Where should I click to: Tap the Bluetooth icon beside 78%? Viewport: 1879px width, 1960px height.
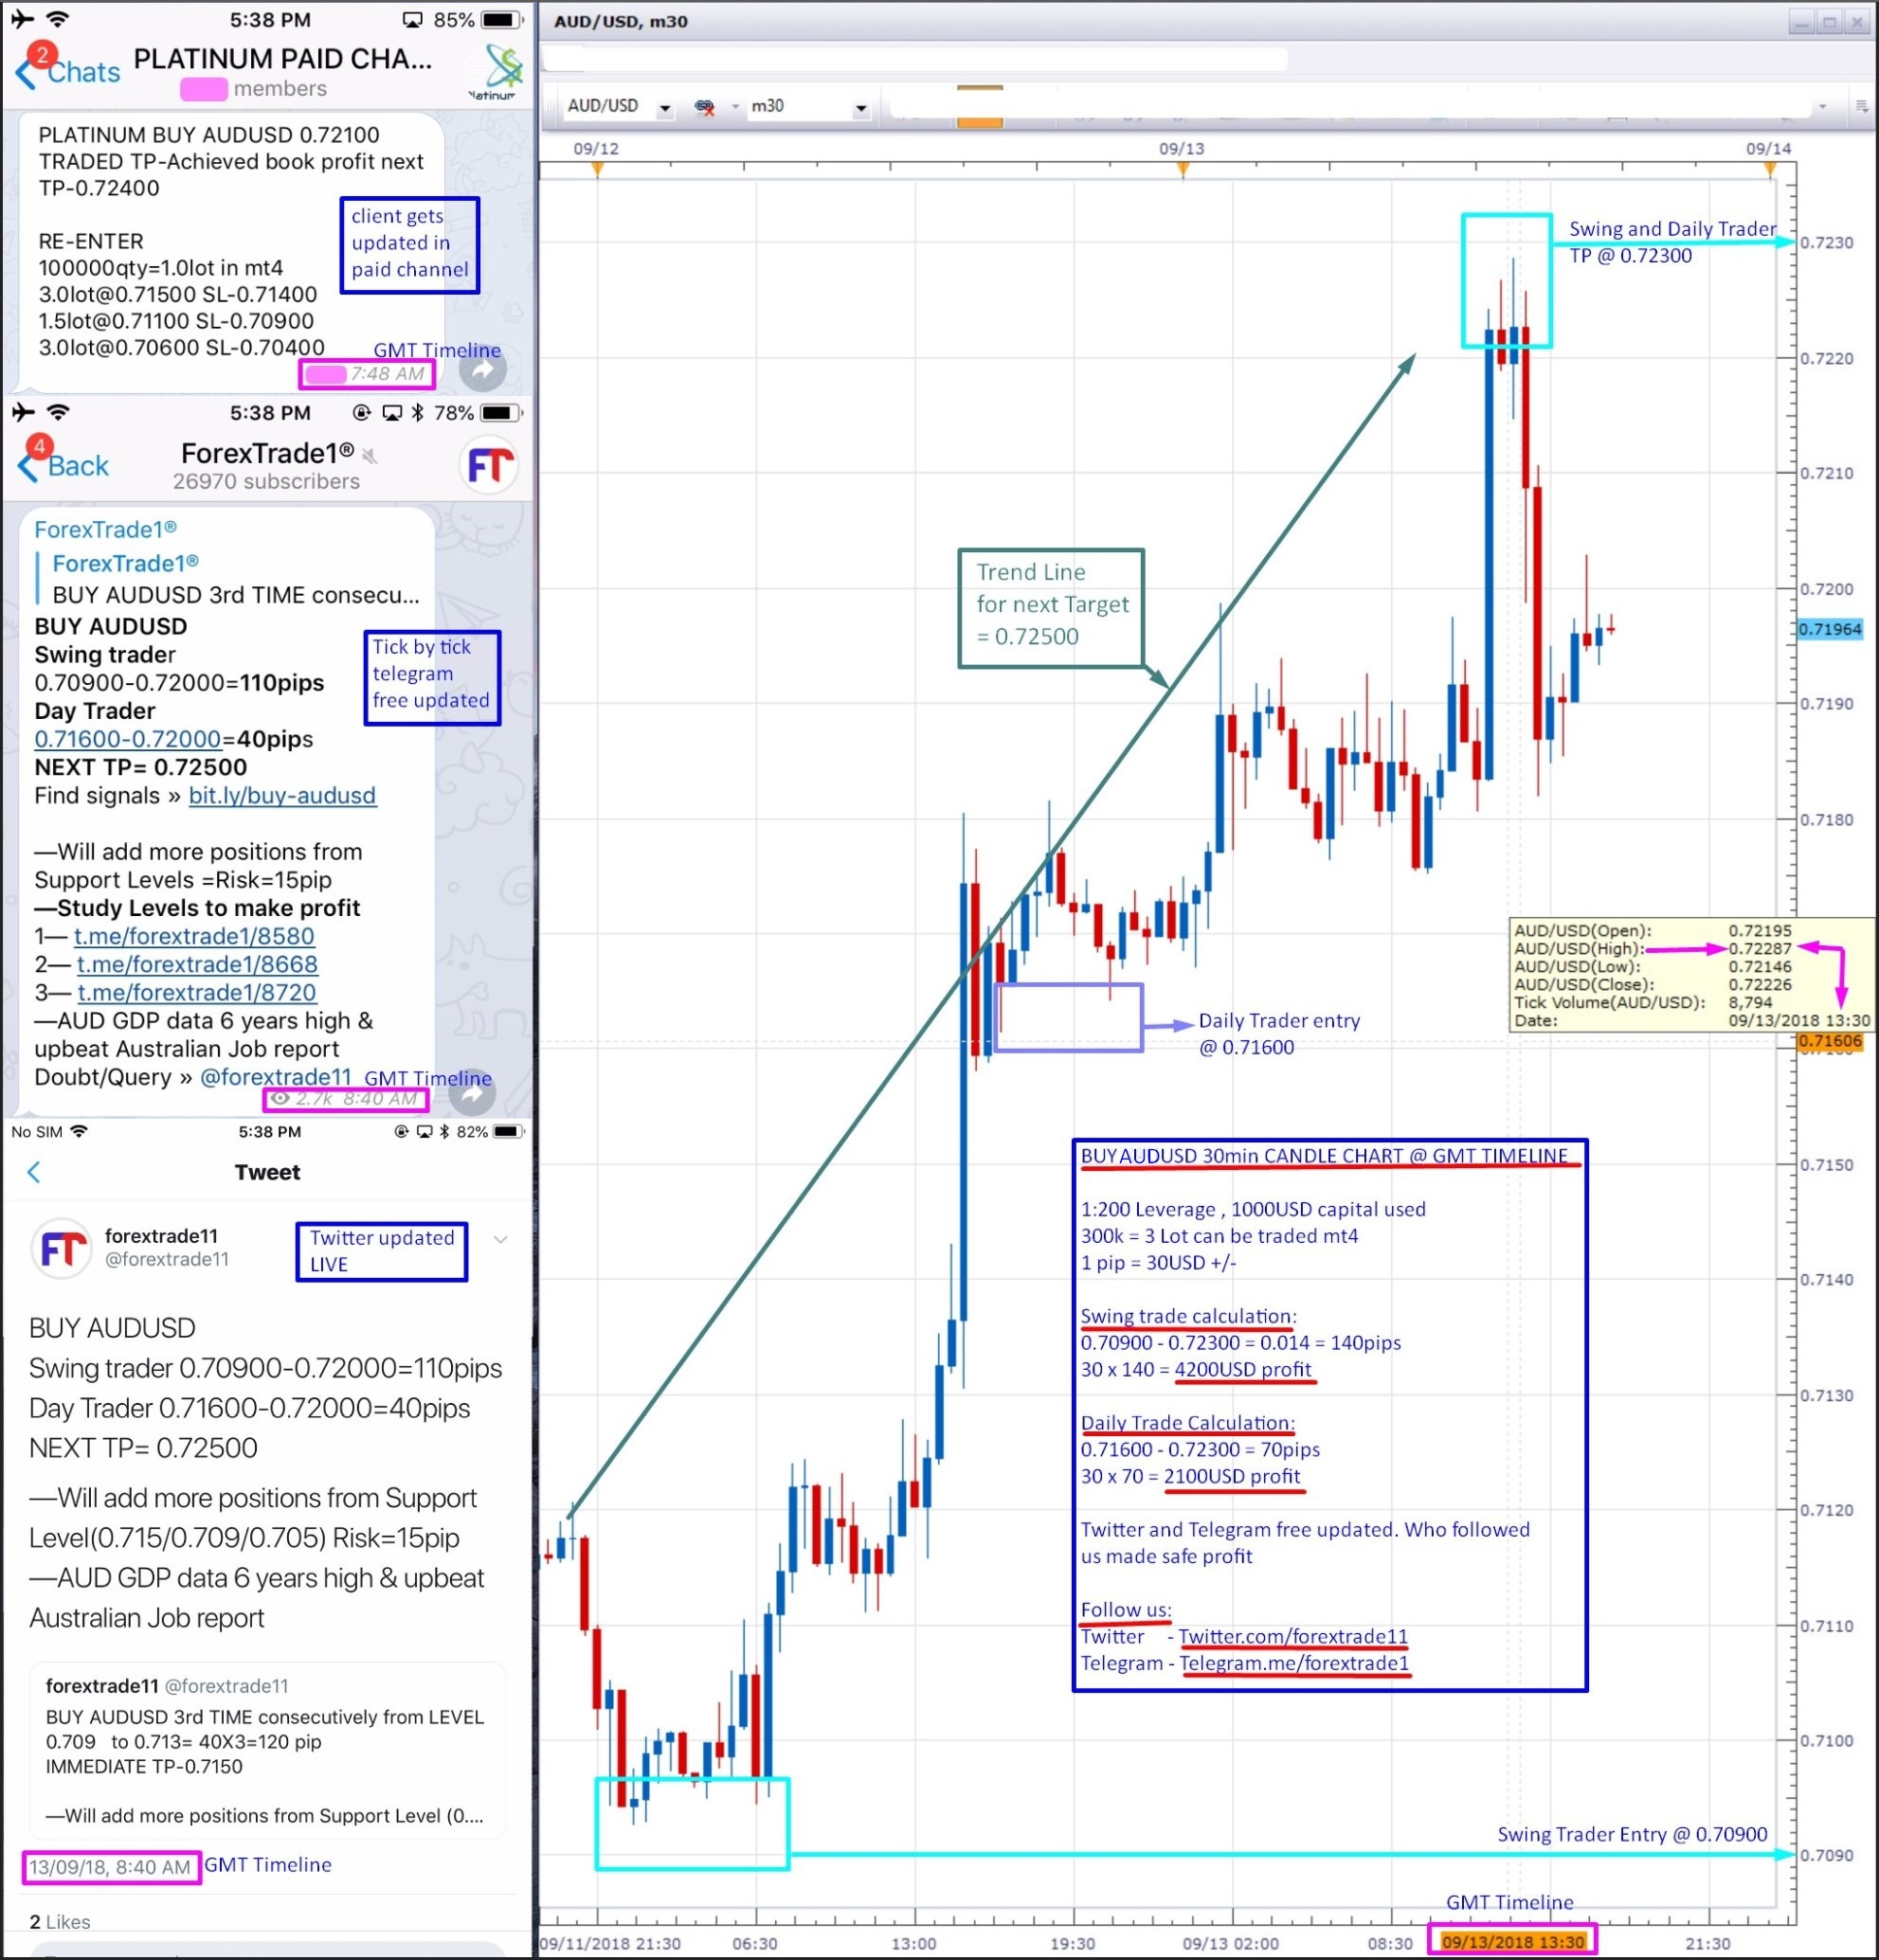point(418,412)
